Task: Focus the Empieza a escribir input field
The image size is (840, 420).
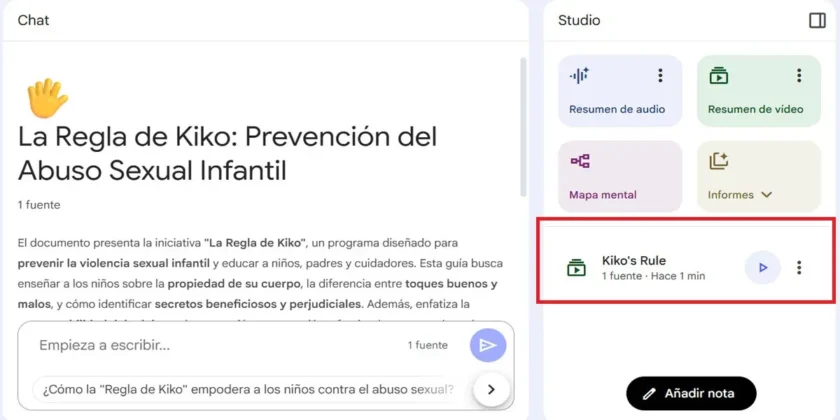Action: 217,346
